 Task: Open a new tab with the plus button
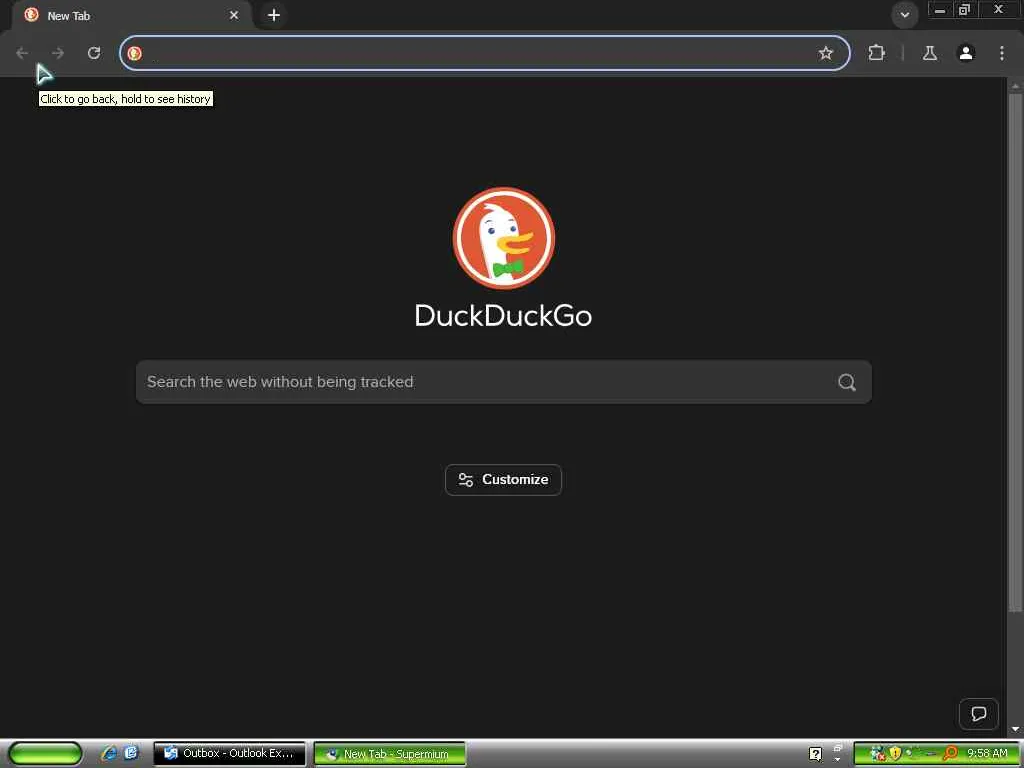click(x=274, y=15)
